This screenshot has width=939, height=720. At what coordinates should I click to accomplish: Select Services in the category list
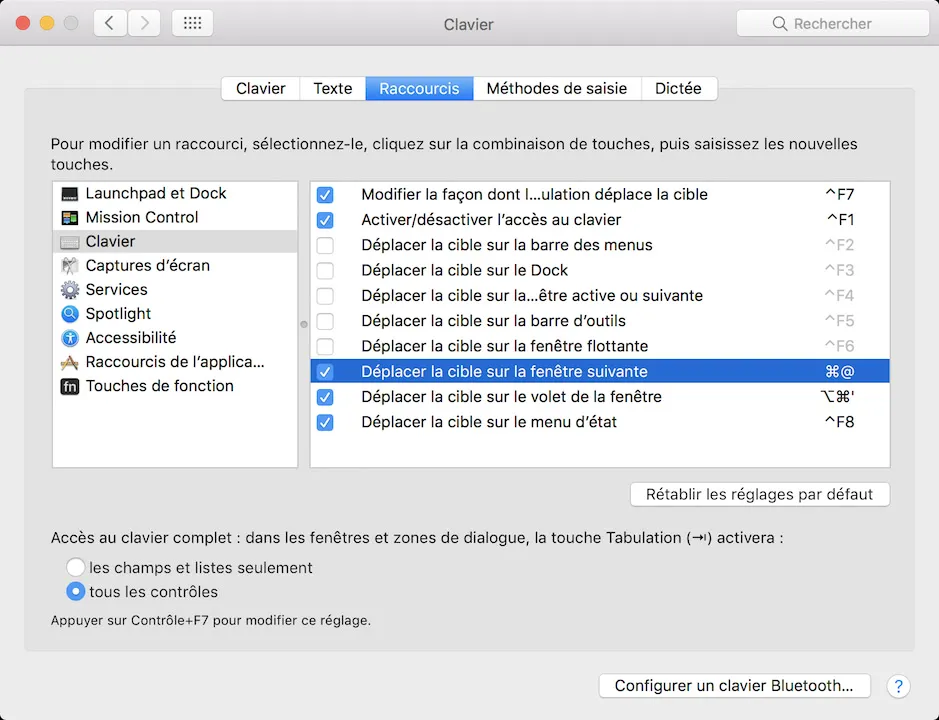(x=175, y=290)
